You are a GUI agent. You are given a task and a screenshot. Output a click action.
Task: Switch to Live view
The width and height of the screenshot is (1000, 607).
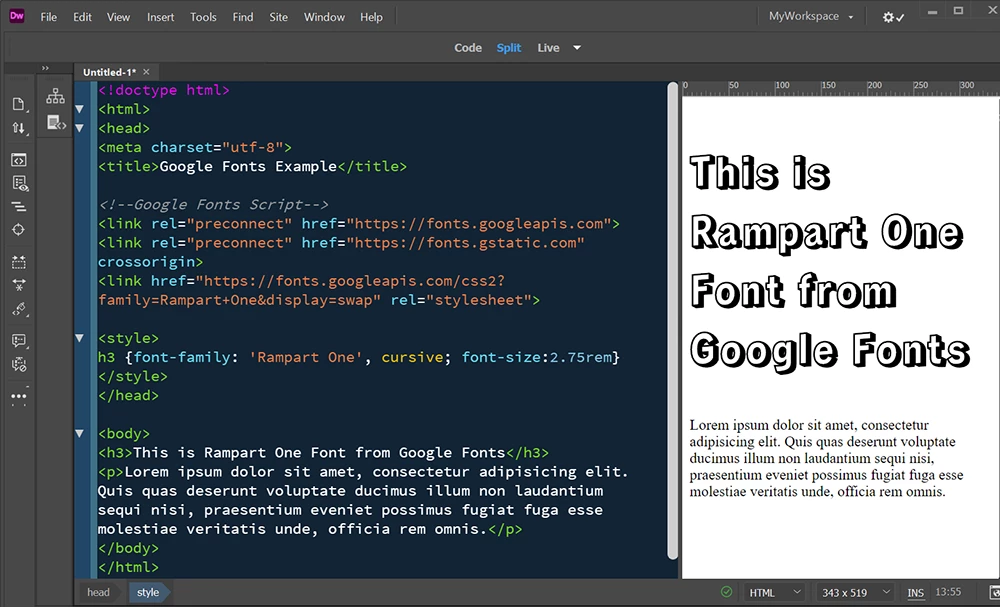coord(548,48)
